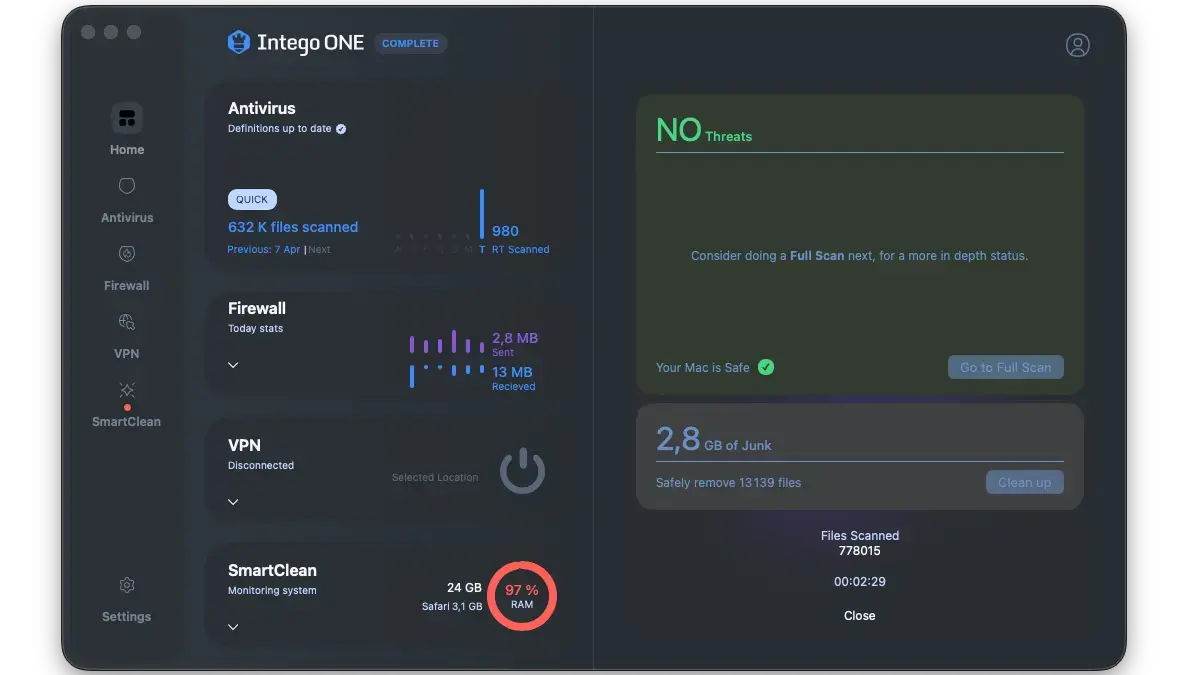Click Clean up to remove junk files

click(1024, 482)
